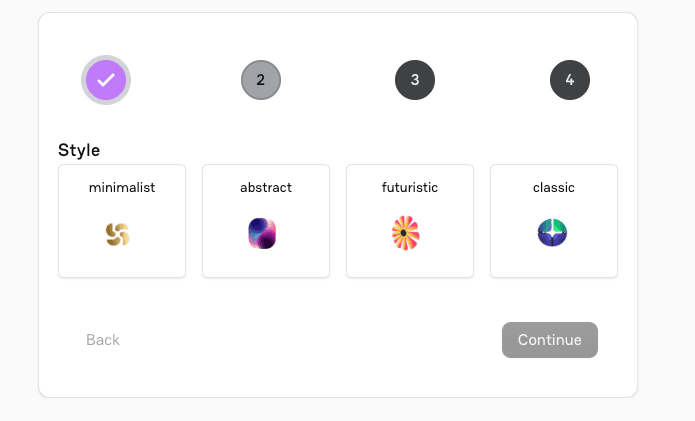Open step 4 of the wizard
This screenshot has width=695, height=421.
(570, 80)
